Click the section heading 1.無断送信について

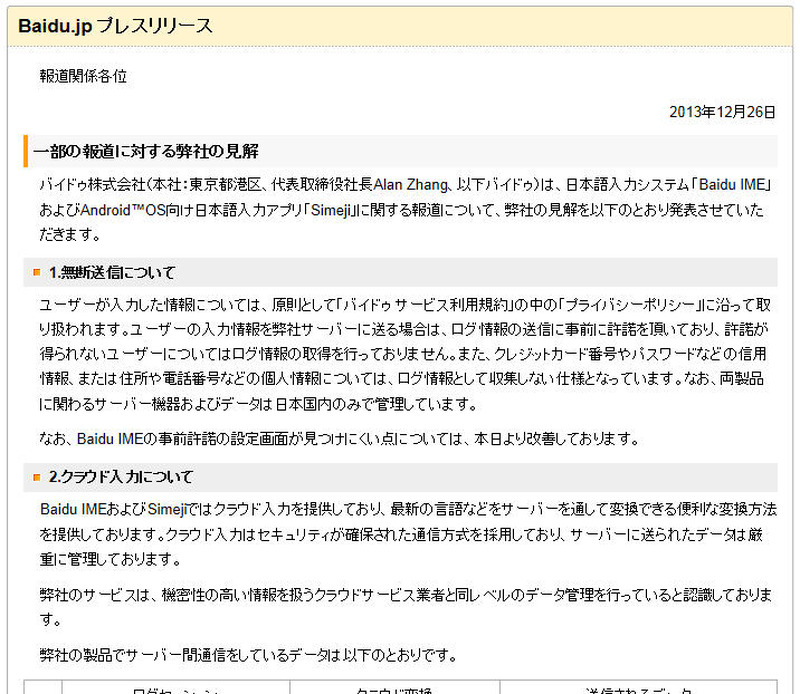[112, 273]
